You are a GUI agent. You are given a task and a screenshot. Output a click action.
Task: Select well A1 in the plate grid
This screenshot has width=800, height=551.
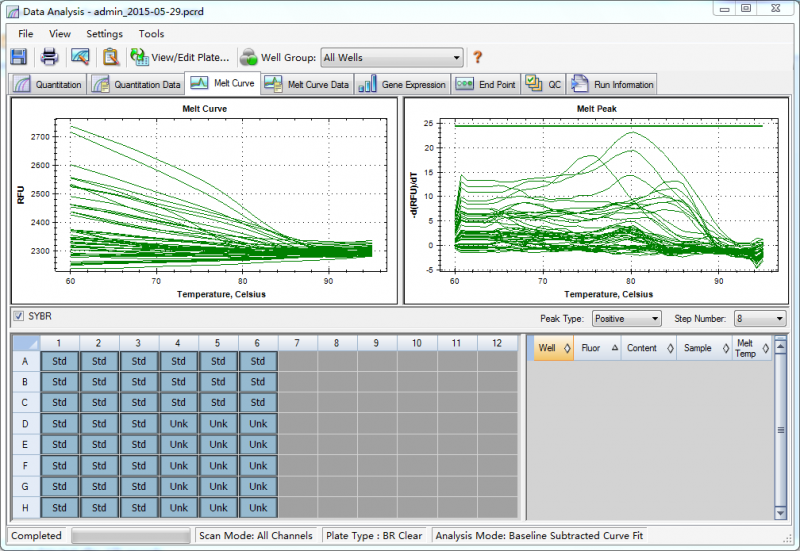[x=60, y=360]
